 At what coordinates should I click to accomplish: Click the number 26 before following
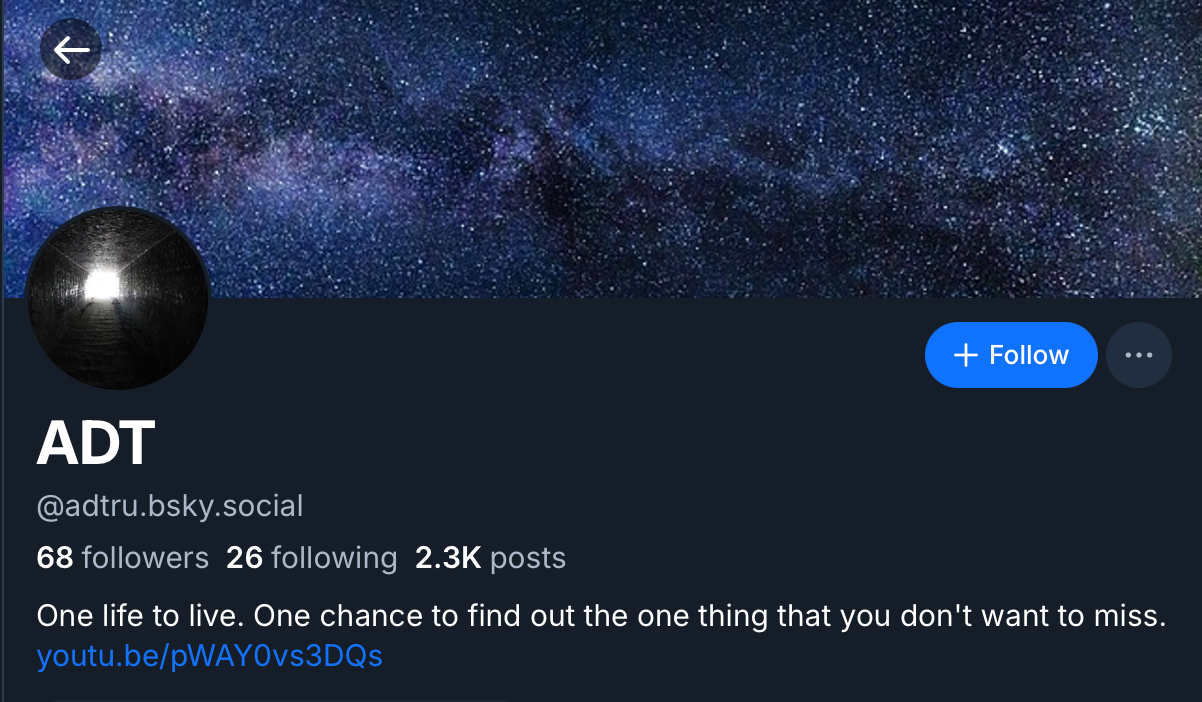click(244, 557)
